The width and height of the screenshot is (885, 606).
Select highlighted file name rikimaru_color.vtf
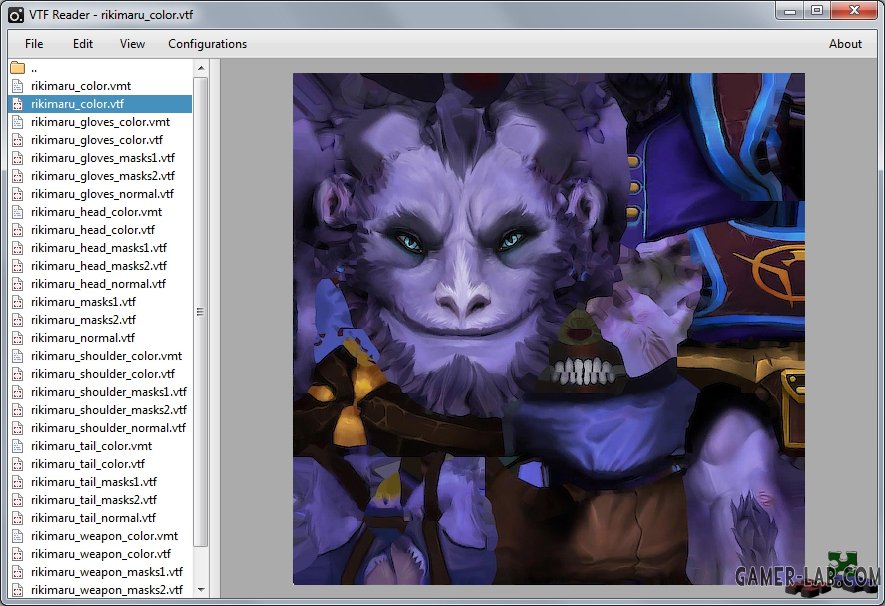pos(77,104)
